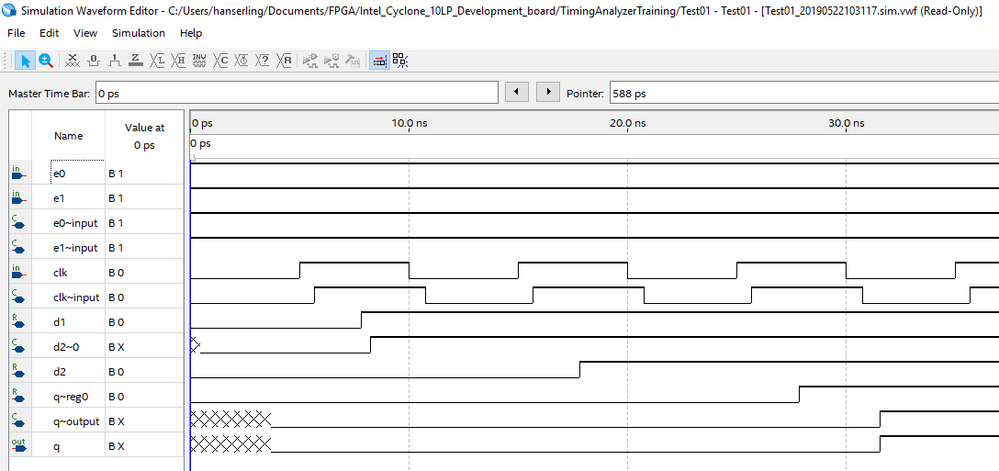Viewport: 999px width, 471px height.
Task: Click input pin icon beside clk
Action: [18, 272]
